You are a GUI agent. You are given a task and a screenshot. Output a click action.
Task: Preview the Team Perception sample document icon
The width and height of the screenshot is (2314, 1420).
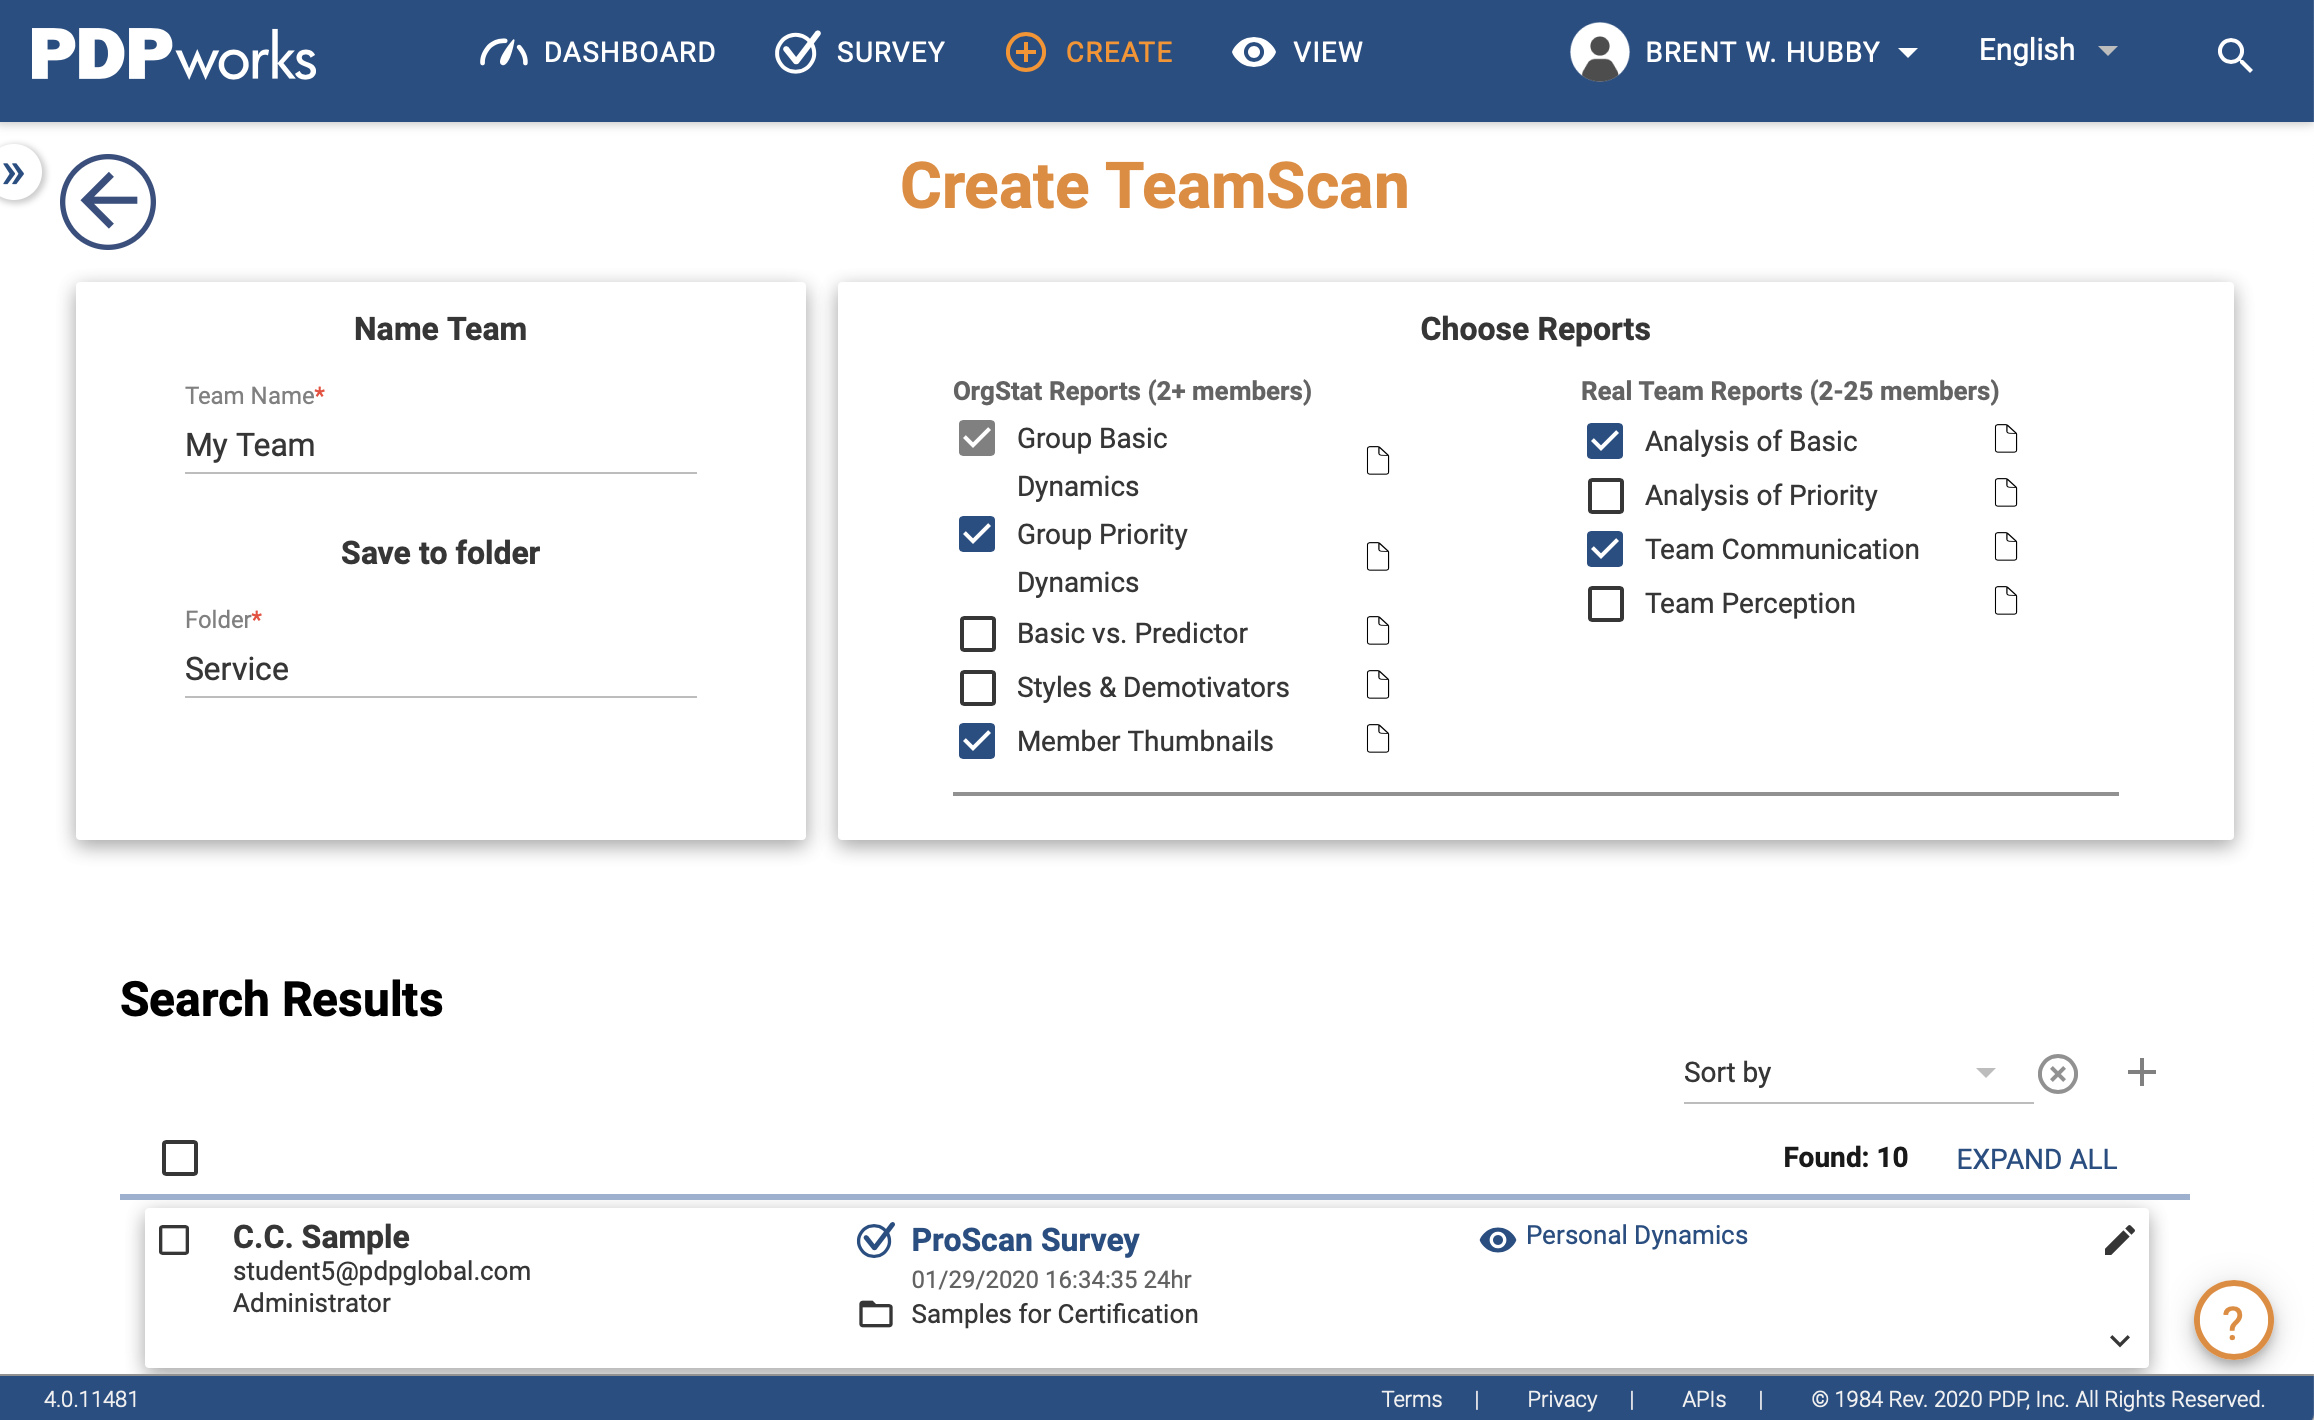(2005, 602)
